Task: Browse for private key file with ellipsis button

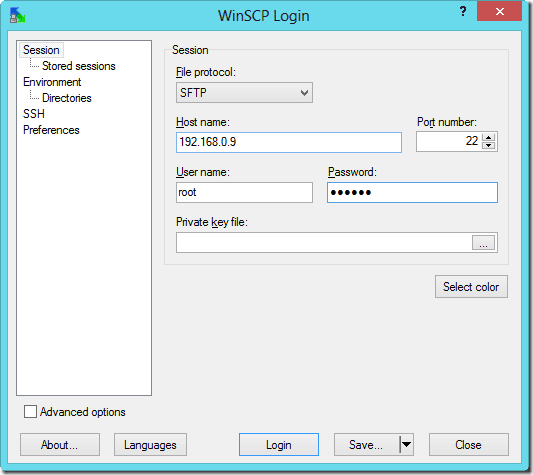Action: click(483, 242)
